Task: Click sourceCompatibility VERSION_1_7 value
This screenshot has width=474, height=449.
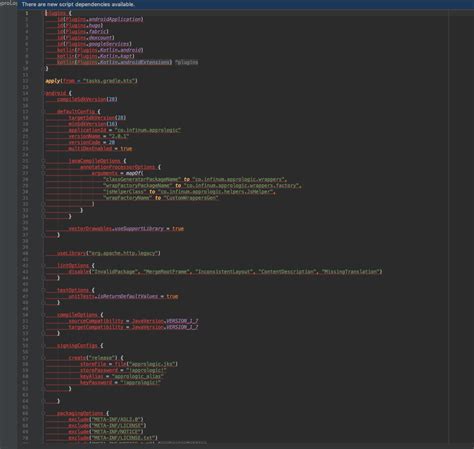Action: tap(182, 321)
